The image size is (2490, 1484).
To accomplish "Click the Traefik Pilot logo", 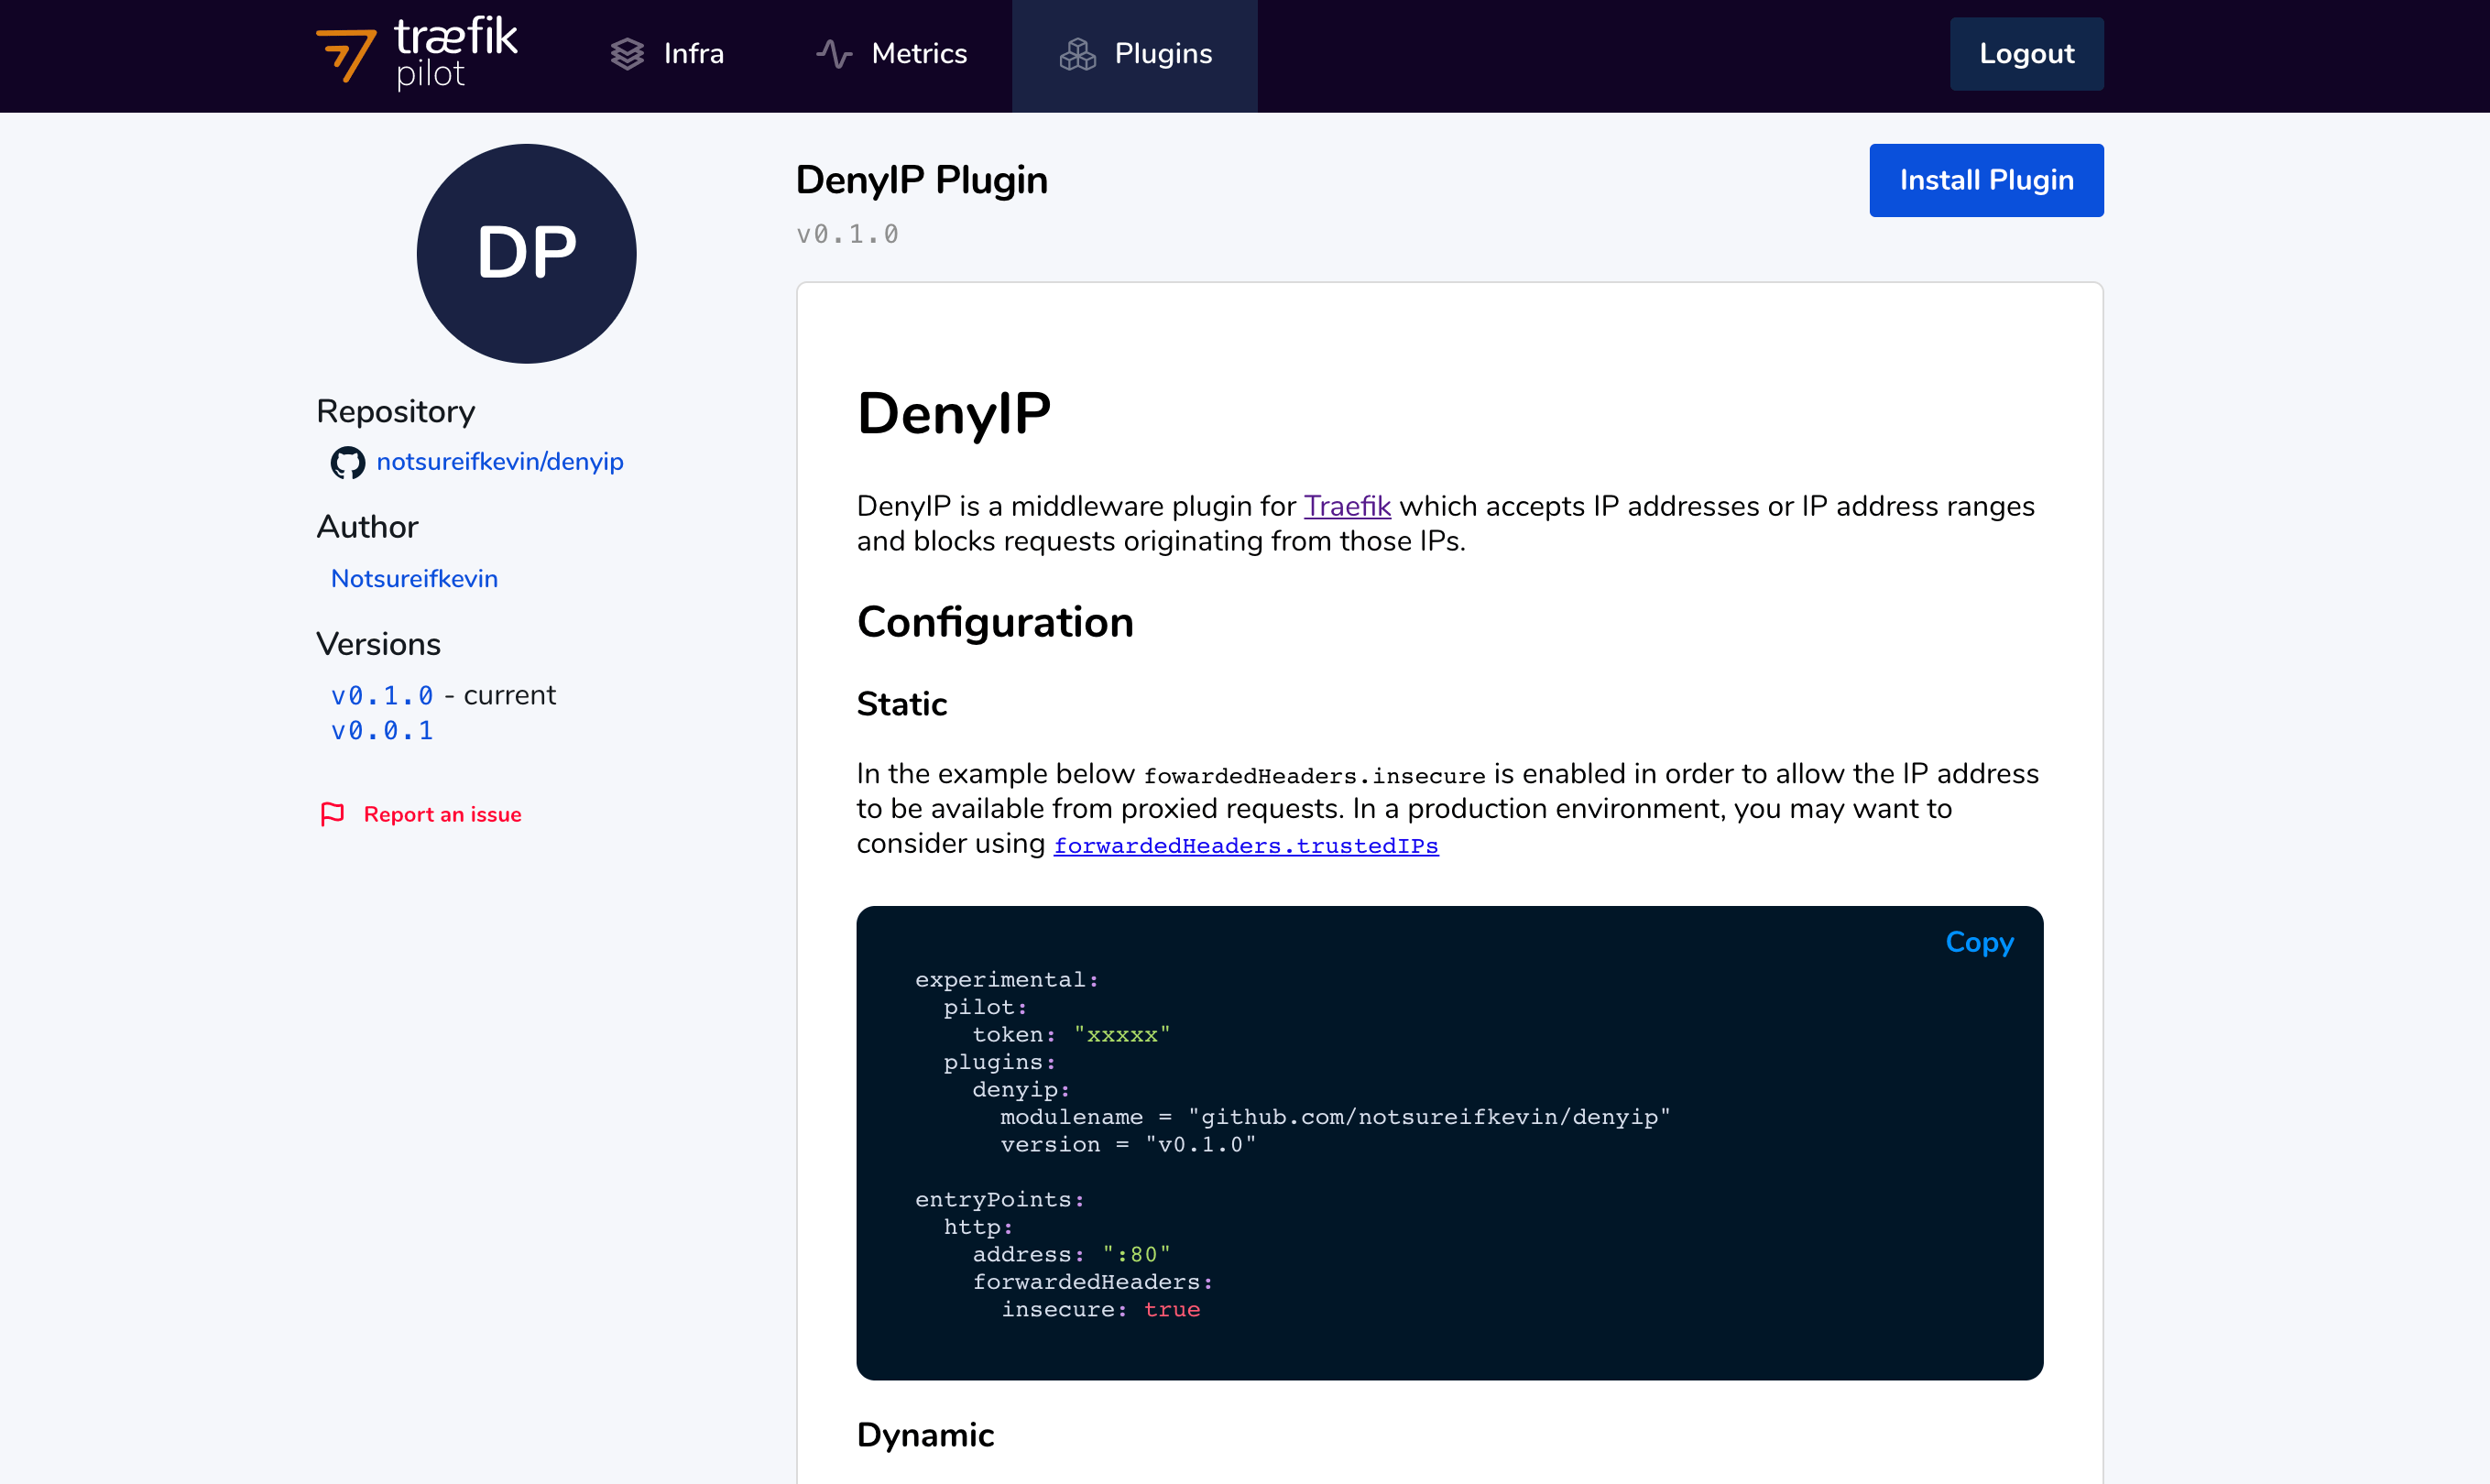I will pos(416,53).
